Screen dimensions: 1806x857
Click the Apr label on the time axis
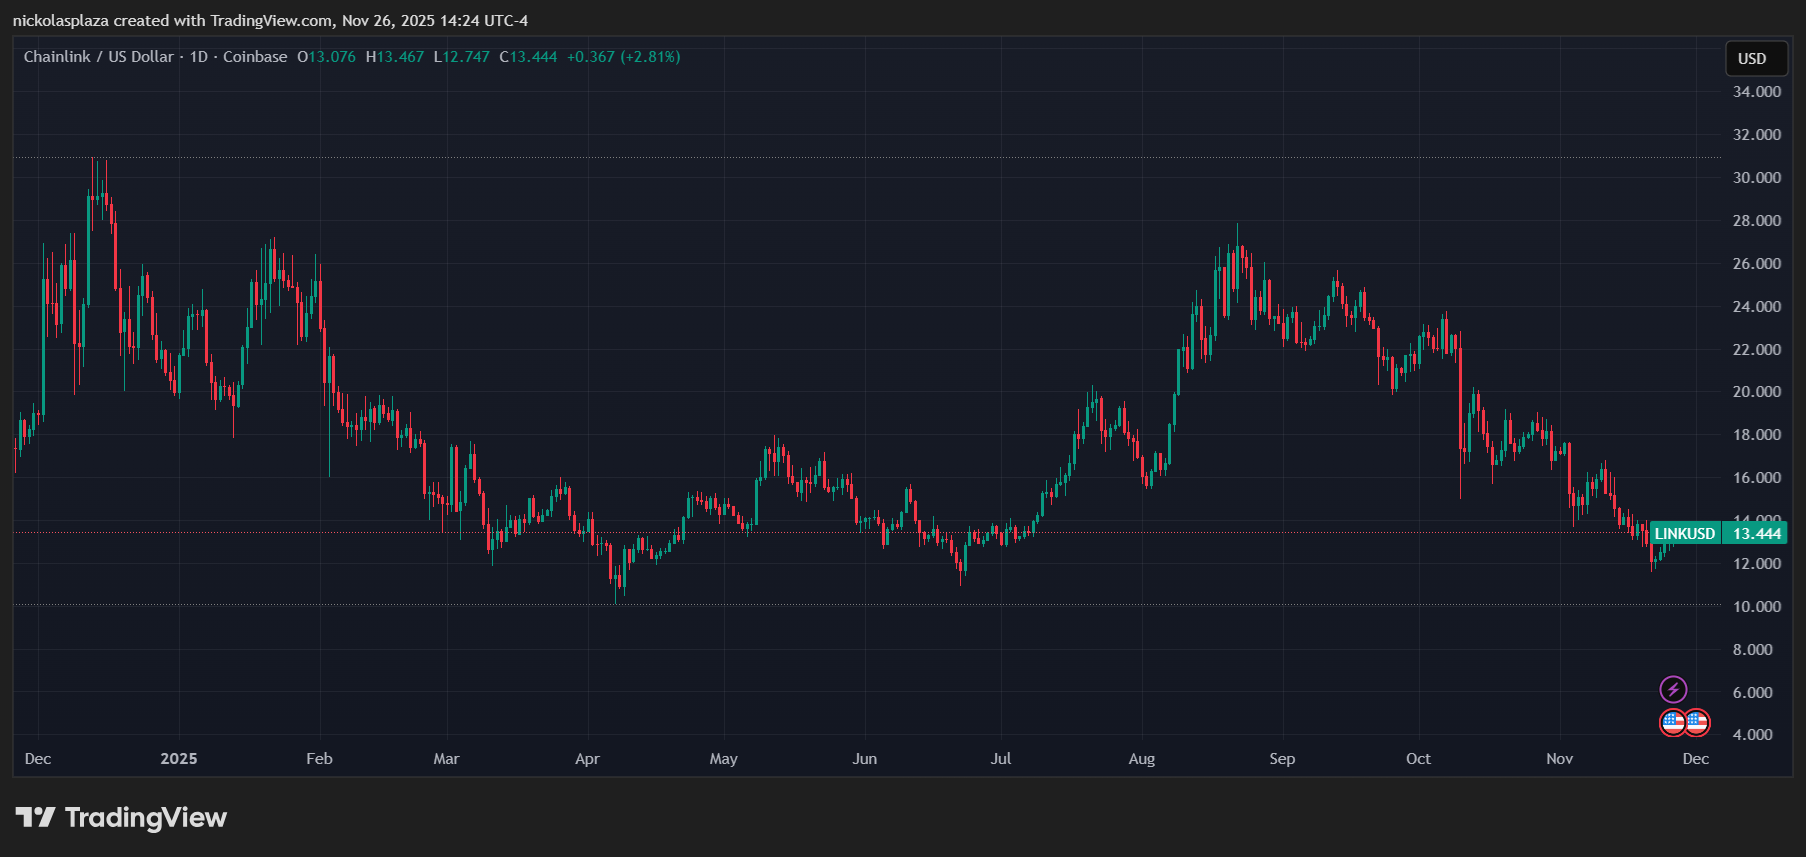(x=587, y=759)
